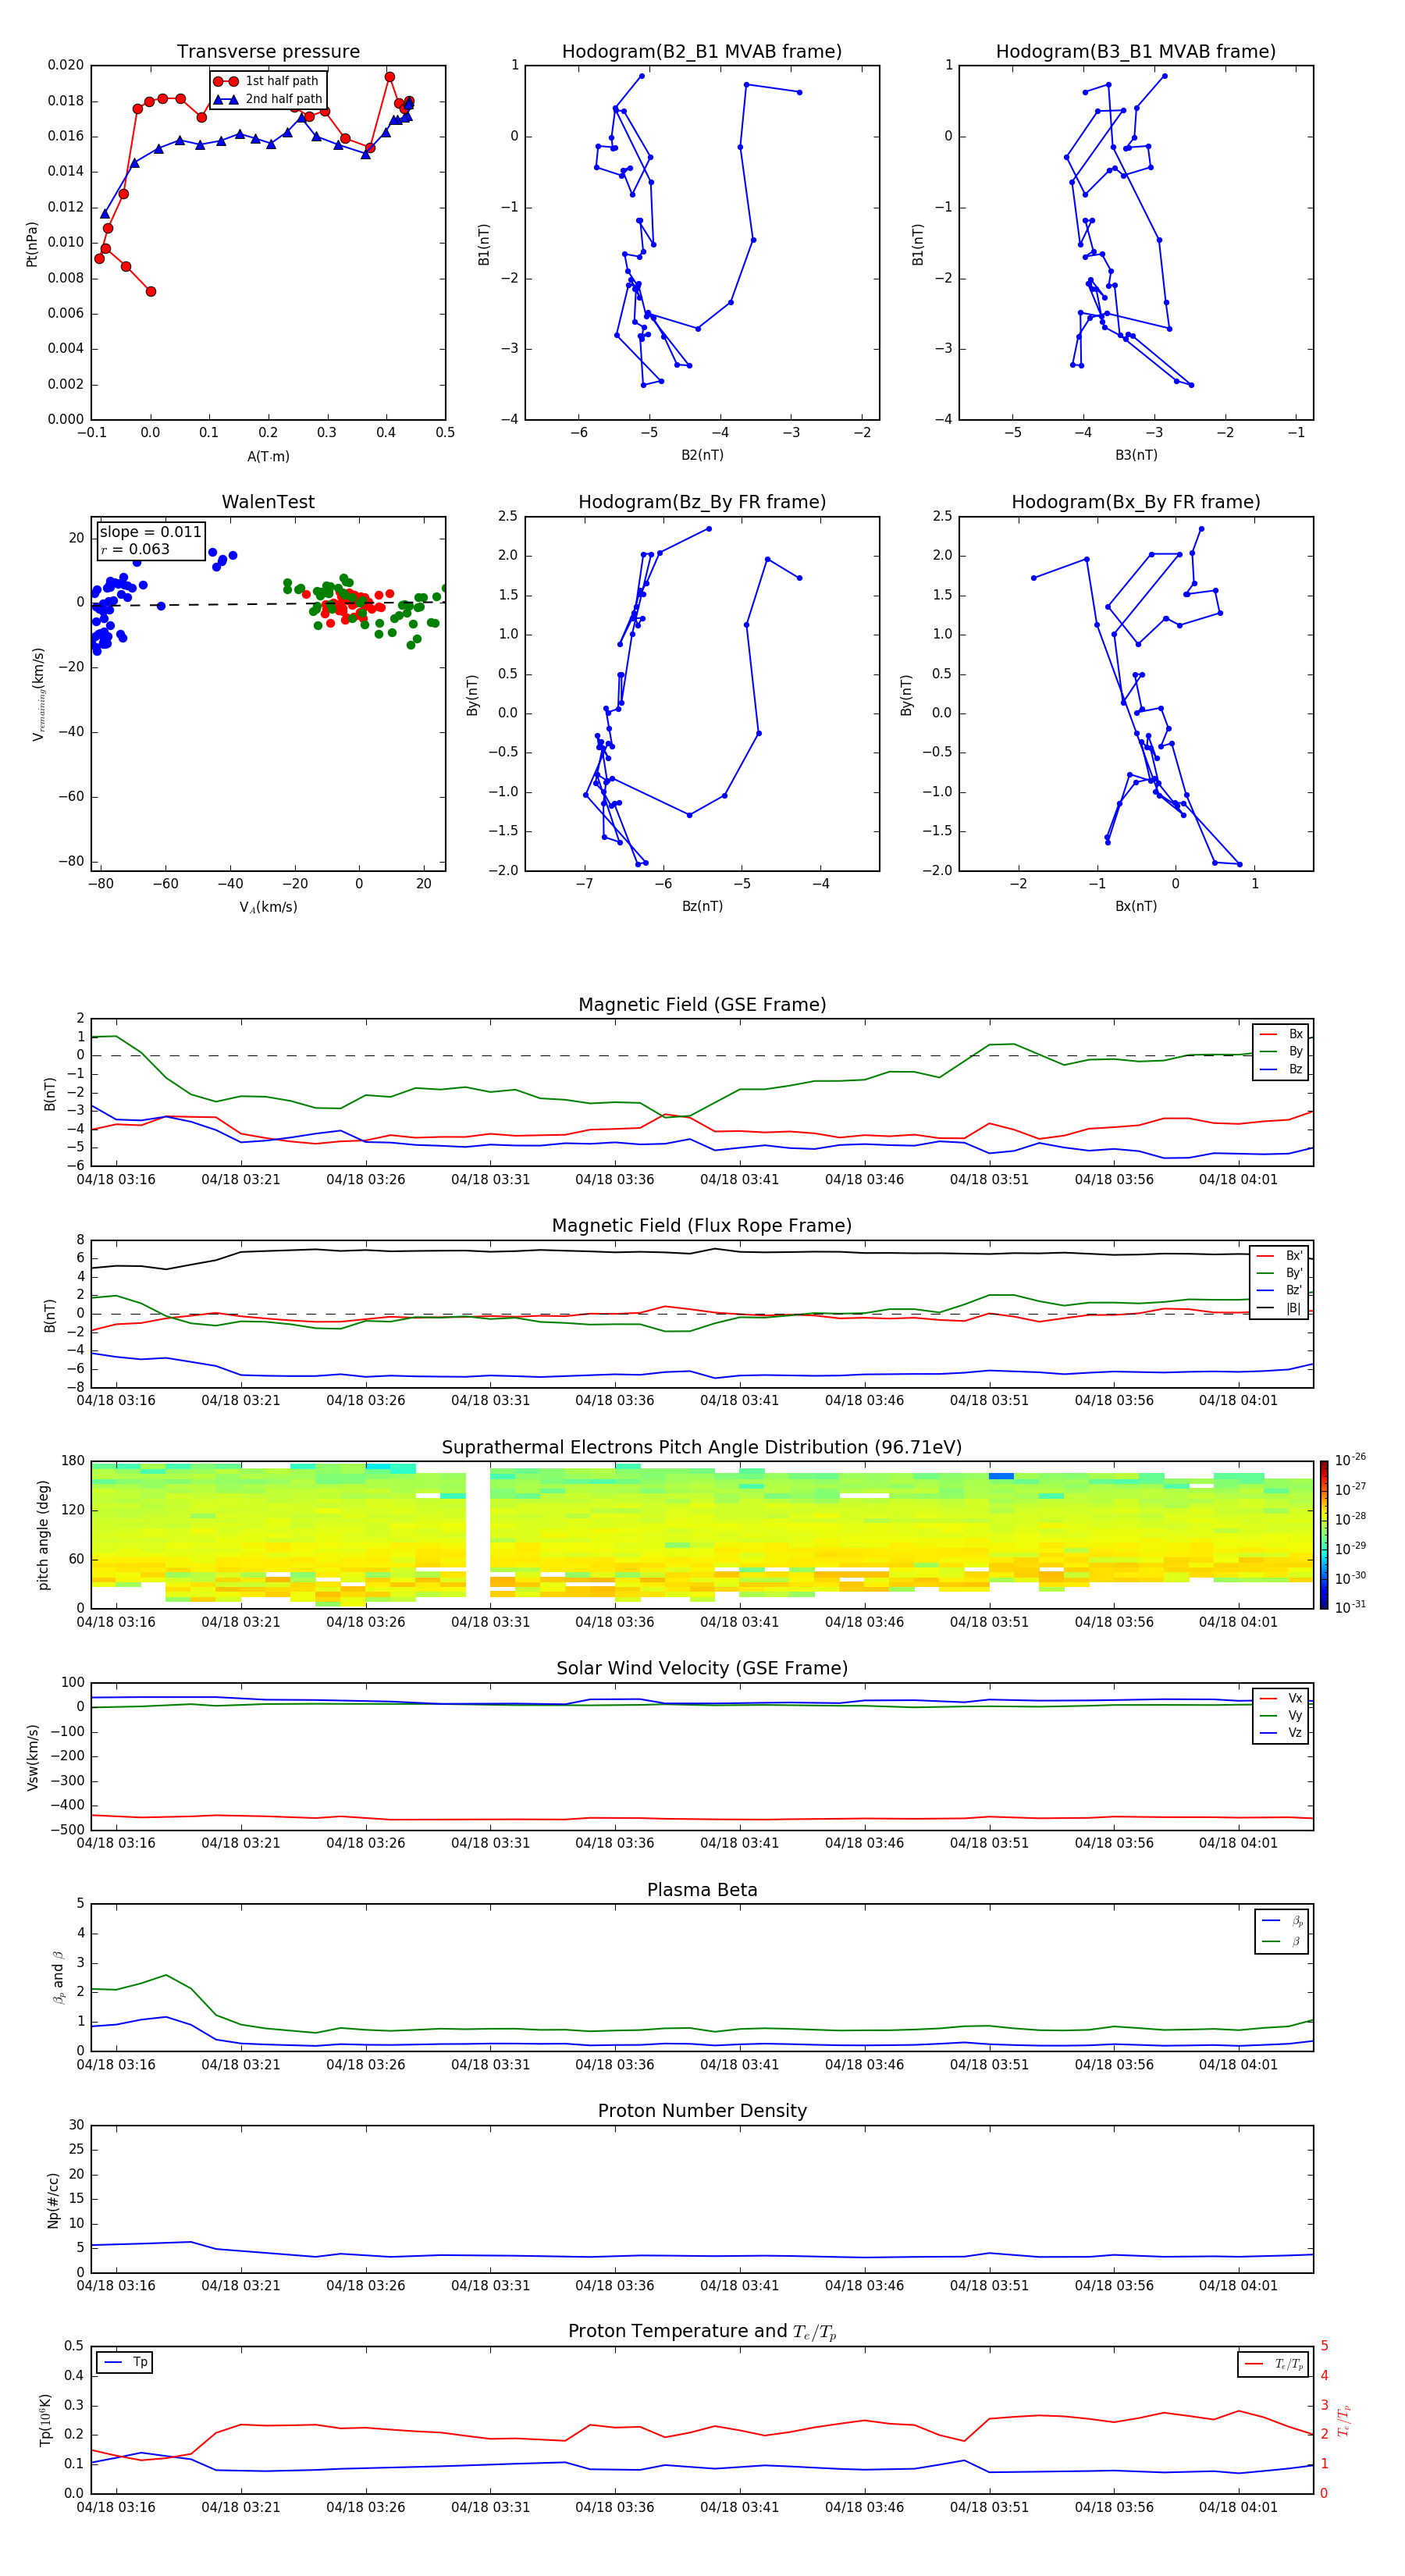Select the |B| legend entry in the Flux Rope plot

1280,1308
